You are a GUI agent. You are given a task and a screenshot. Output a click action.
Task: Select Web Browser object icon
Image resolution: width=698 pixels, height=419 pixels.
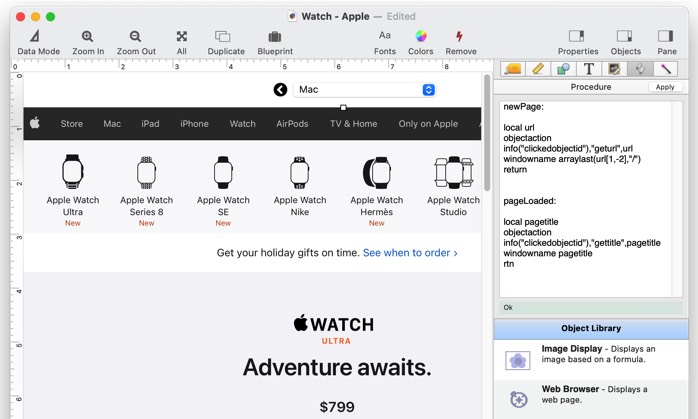(x=519, y=399)
